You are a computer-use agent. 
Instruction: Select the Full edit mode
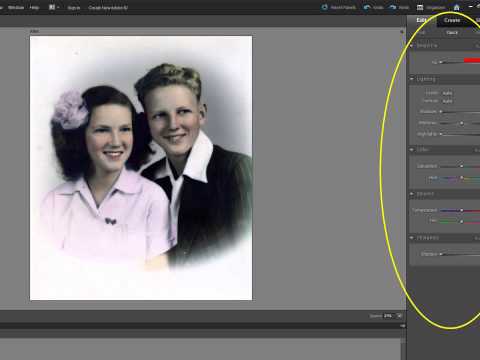point(421,33)
